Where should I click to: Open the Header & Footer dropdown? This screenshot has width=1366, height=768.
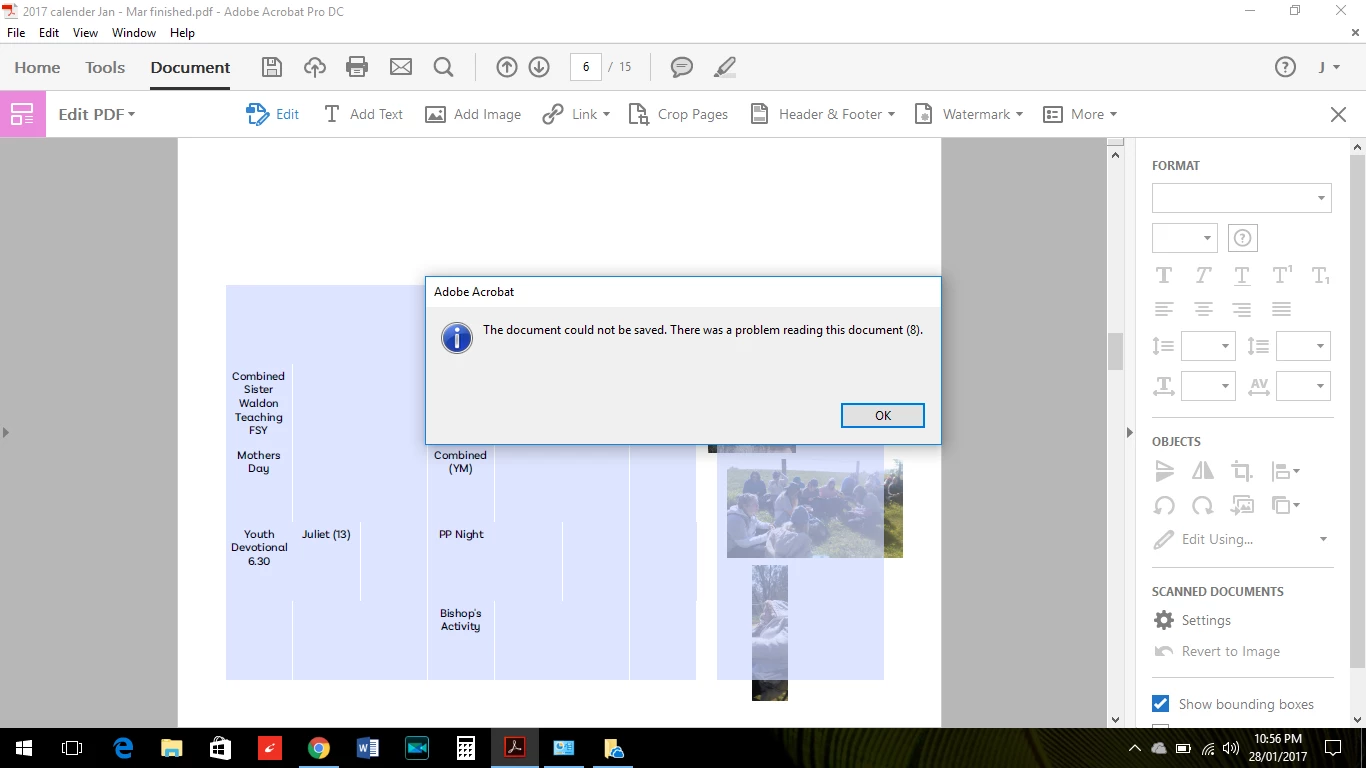tap(822, 114)
